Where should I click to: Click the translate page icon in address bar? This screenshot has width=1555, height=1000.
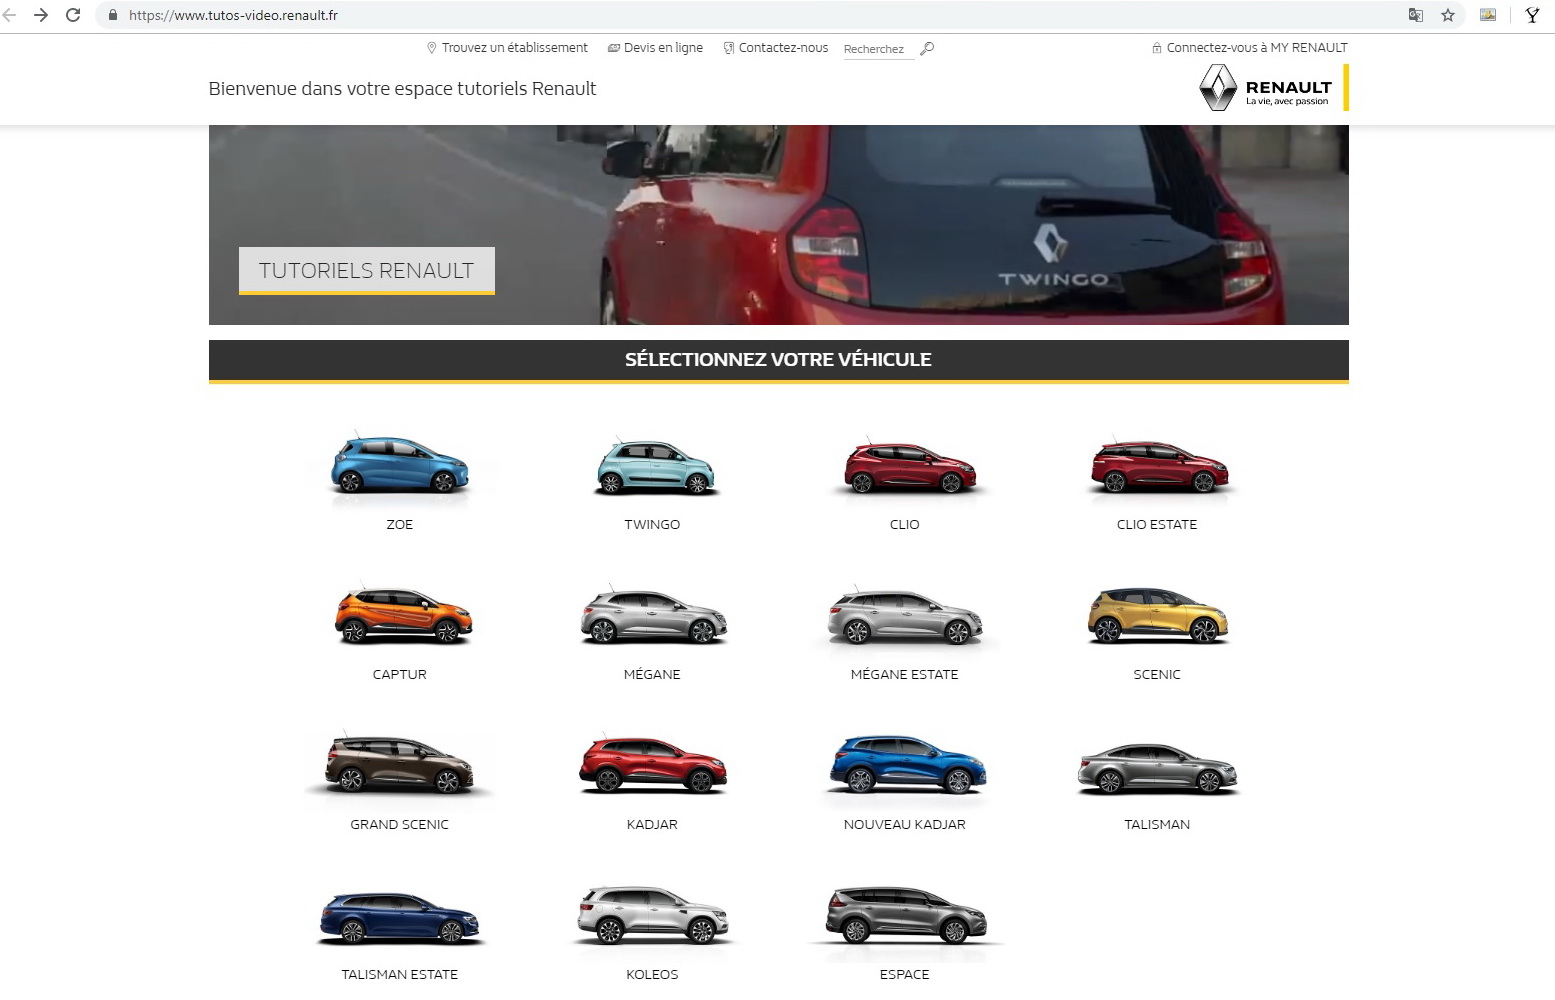(x=1415, y=15)
